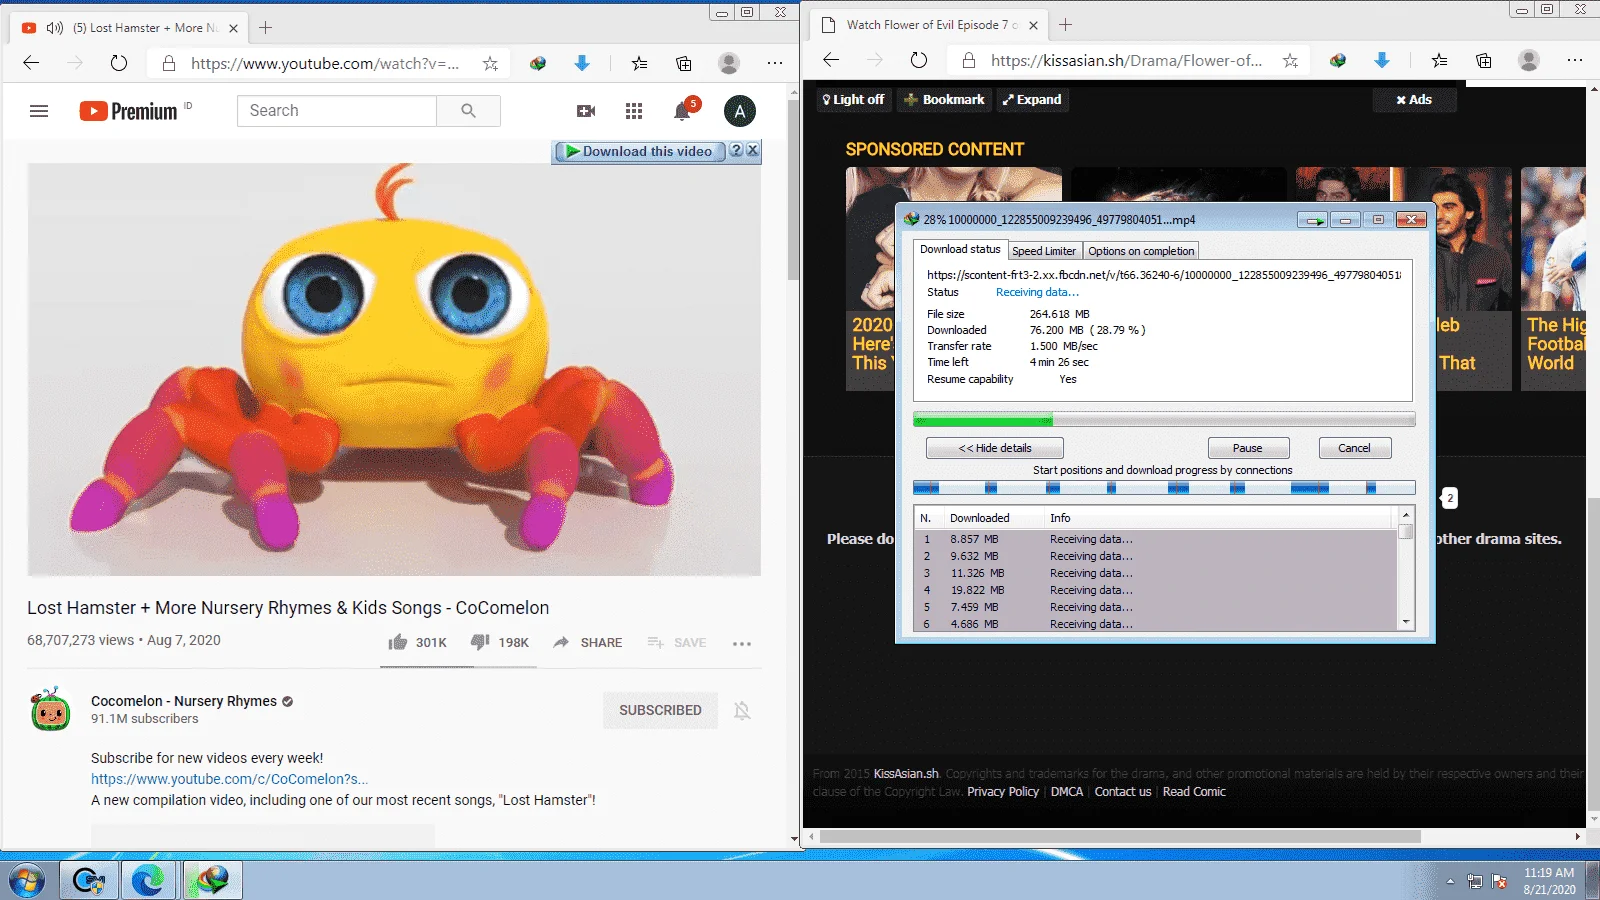Open settings ellipsis in YouTube window
Viewport: 1600px width, 900px height.
(x=775, y=63)
